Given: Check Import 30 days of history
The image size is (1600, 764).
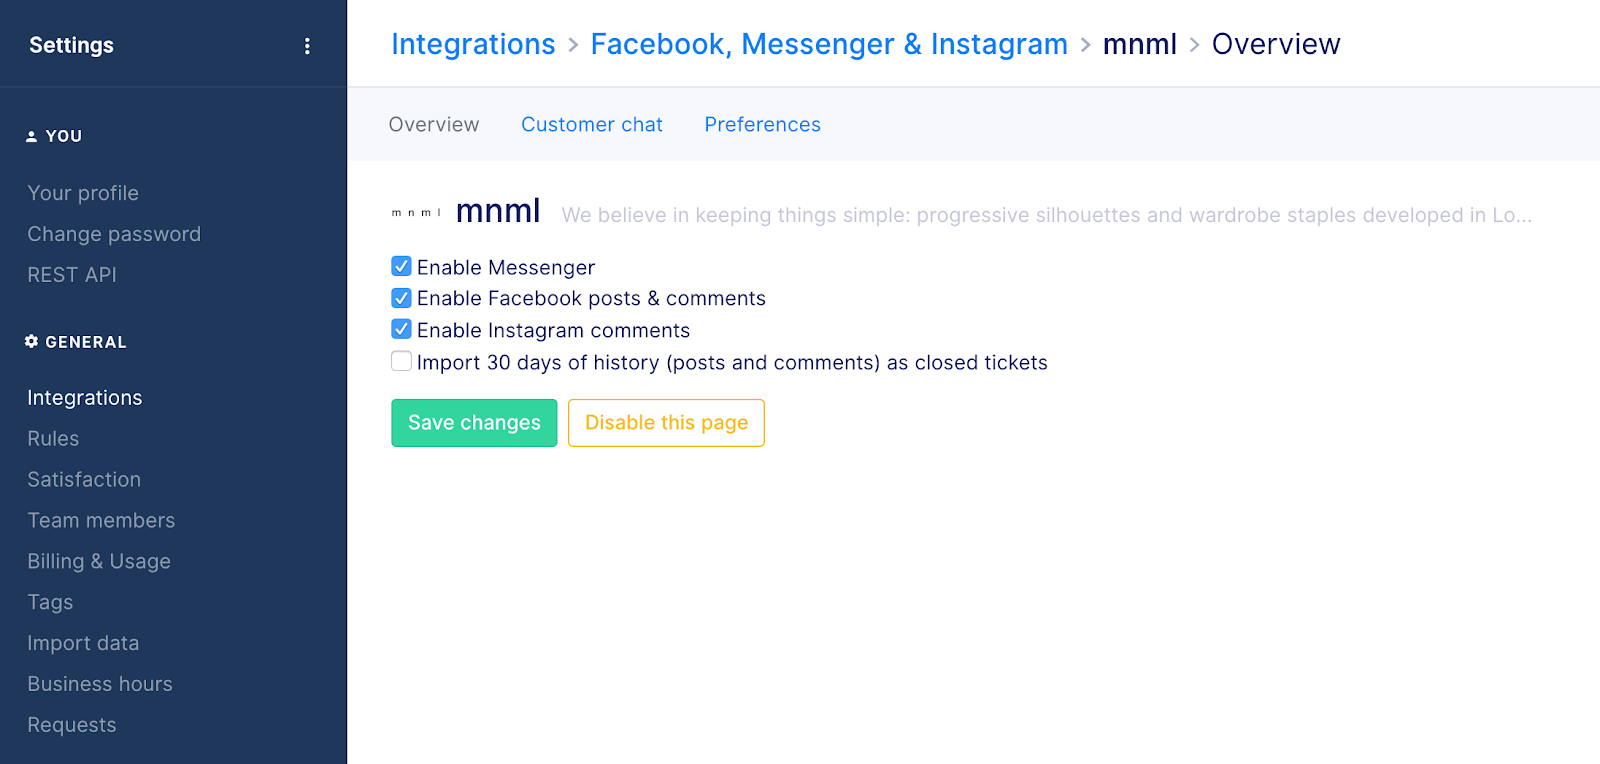Looking at the screenshot, I should click(401, 361).
